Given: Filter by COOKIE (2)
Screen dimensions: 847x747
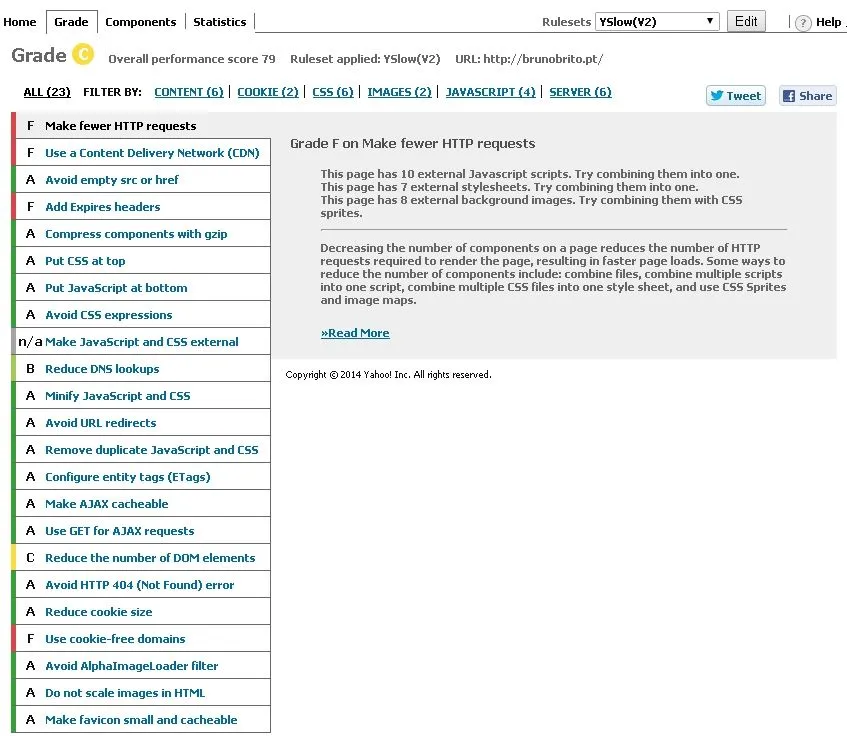Looking at the screenshot, I should click(x=268, y=92).
